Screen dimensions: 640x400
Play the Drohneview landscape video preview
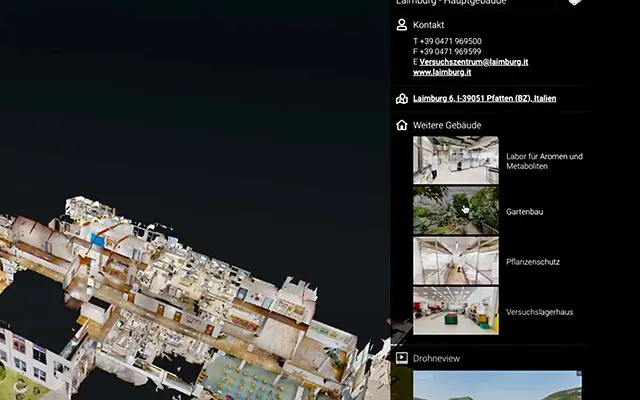point(497,385)
